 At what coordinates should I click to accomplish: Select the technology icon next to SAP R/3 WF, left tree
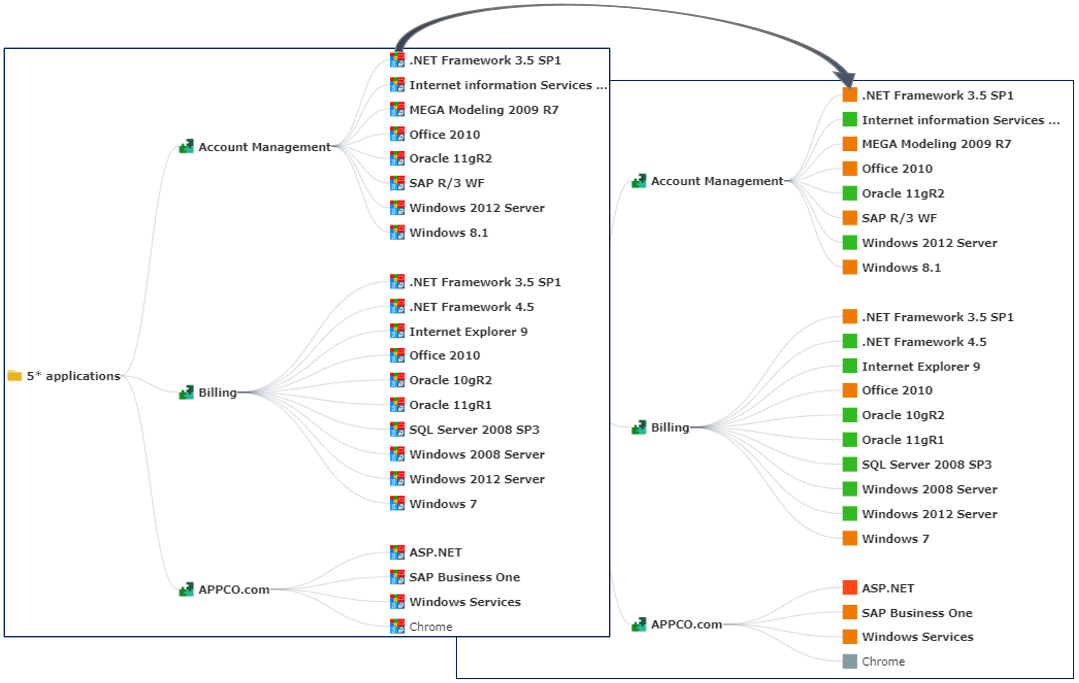pos(397,183)
